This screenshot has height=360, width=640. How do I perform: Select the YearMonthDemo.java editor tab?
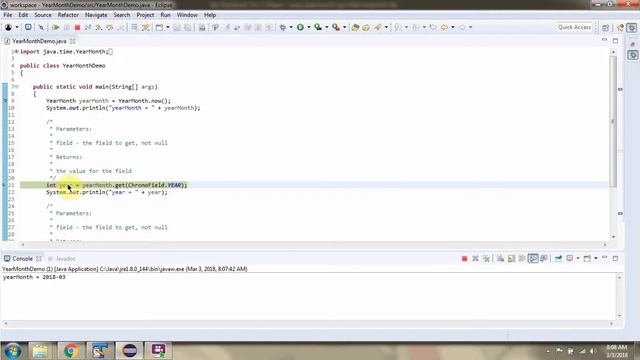click(x=39, y=41)
